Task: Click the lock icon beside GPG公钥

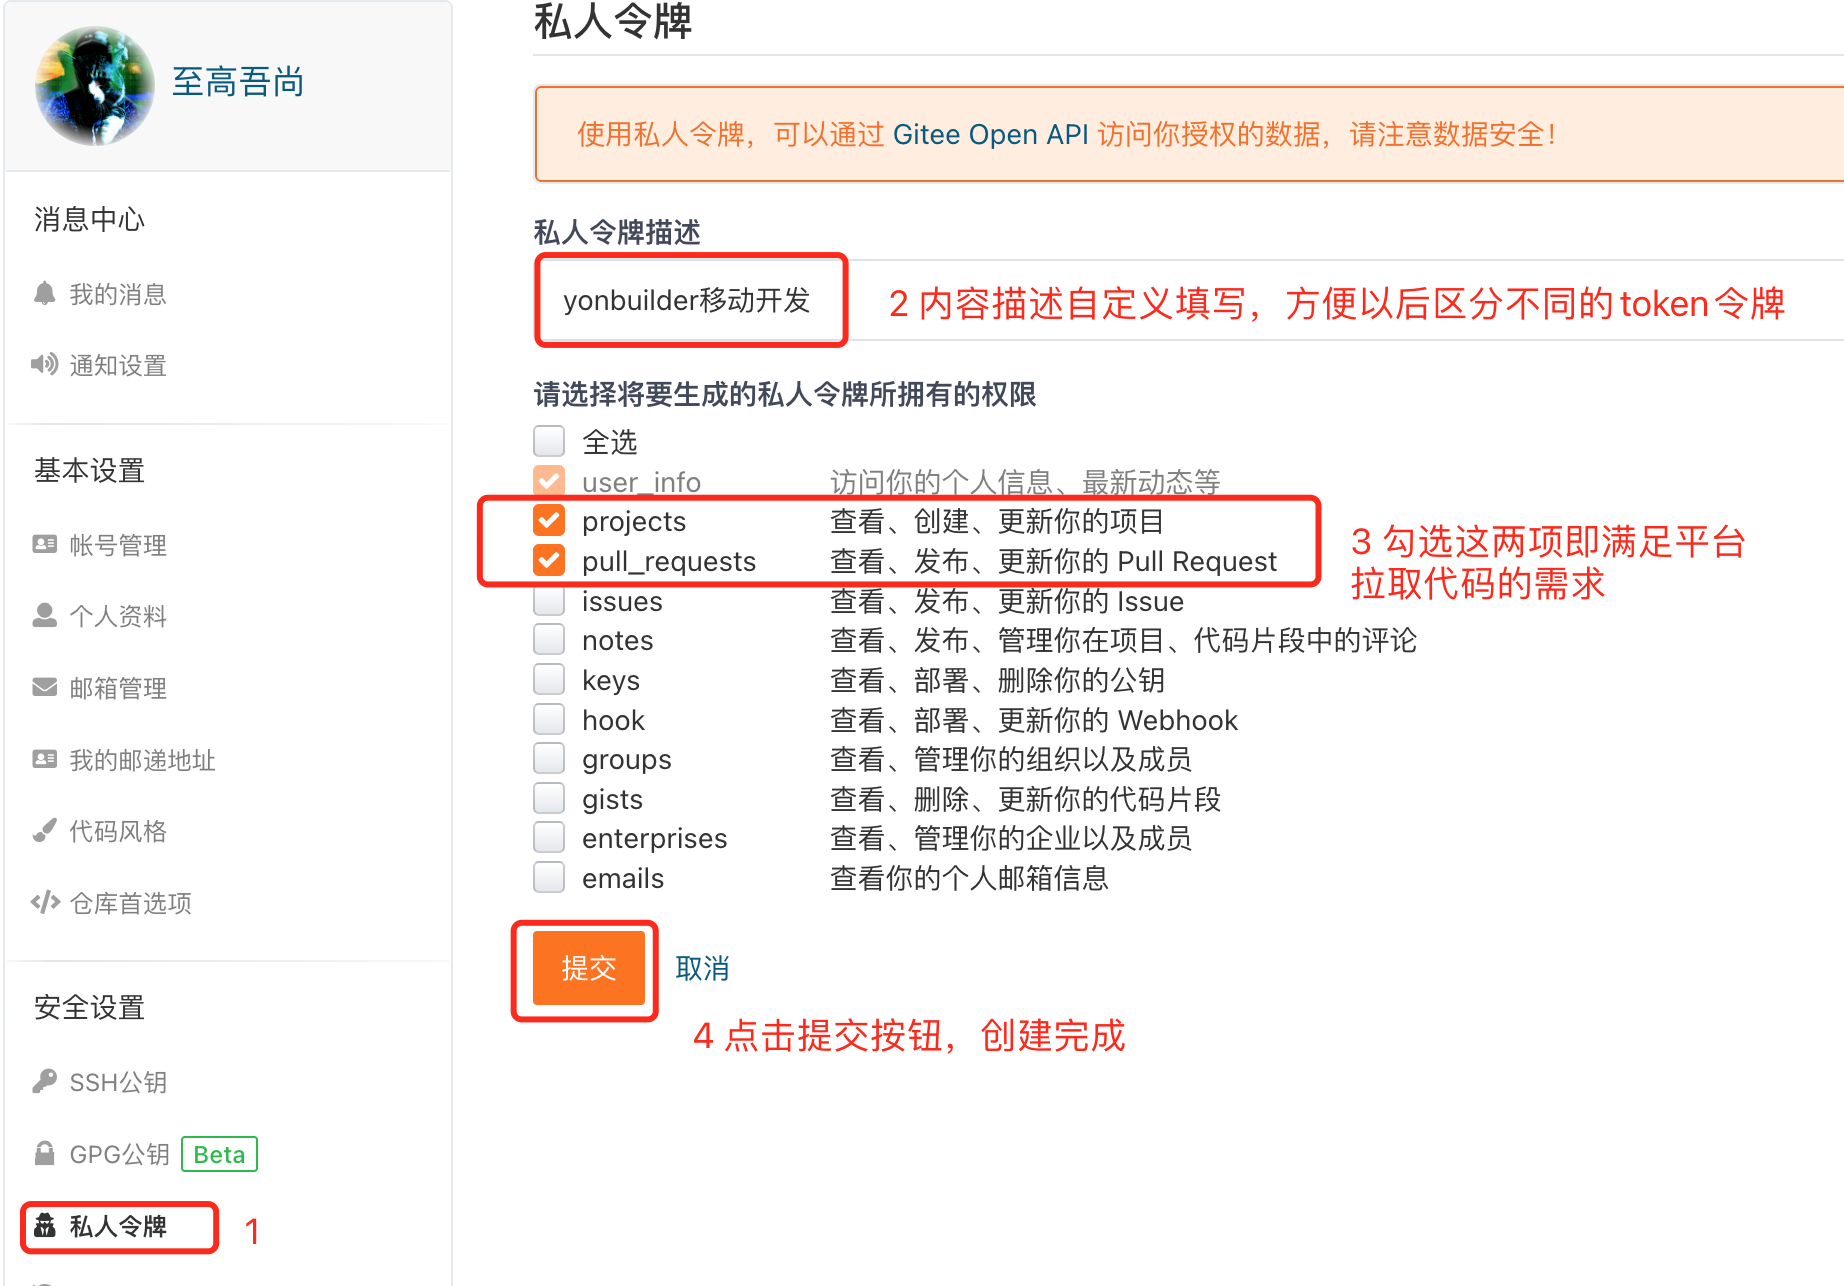Action: pos(45,1153)
